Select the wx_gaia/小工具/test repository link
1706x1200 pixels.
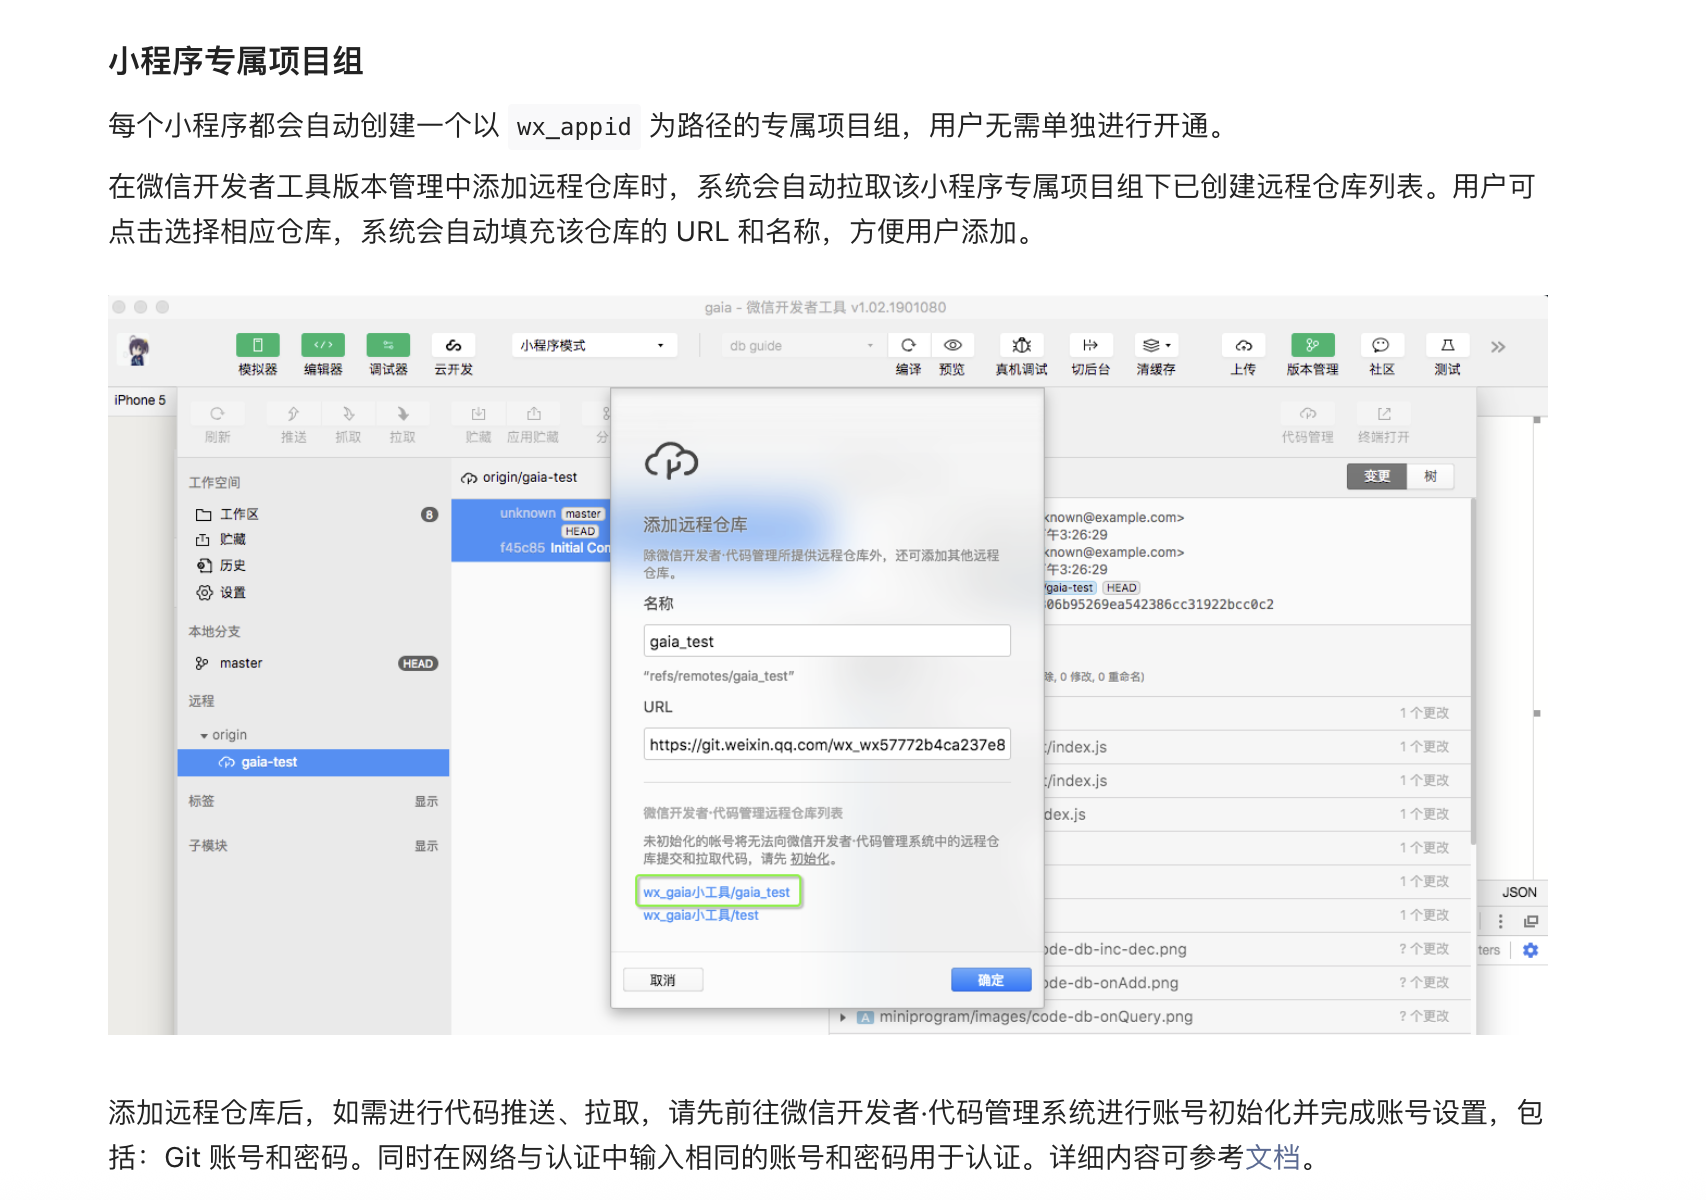[701, 915]
